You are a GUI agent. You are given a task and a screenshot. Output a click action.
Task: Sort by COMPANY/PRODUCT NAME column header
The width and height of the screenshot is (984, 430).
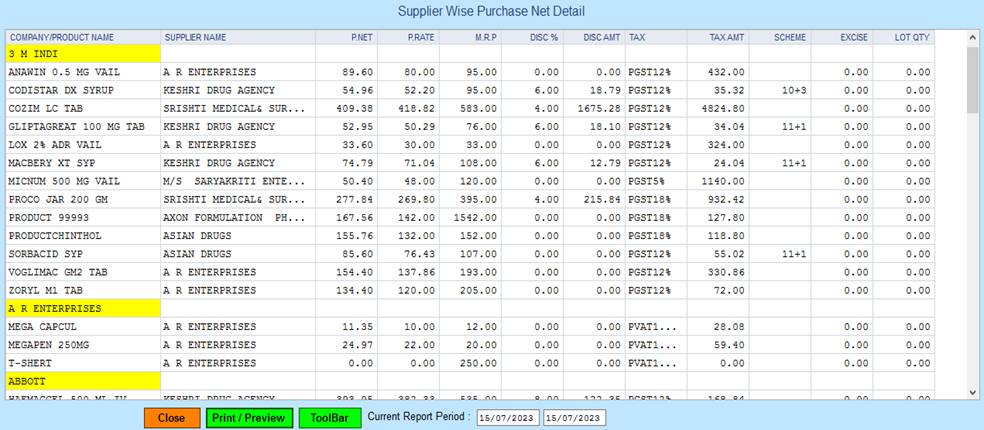point(62,37)
